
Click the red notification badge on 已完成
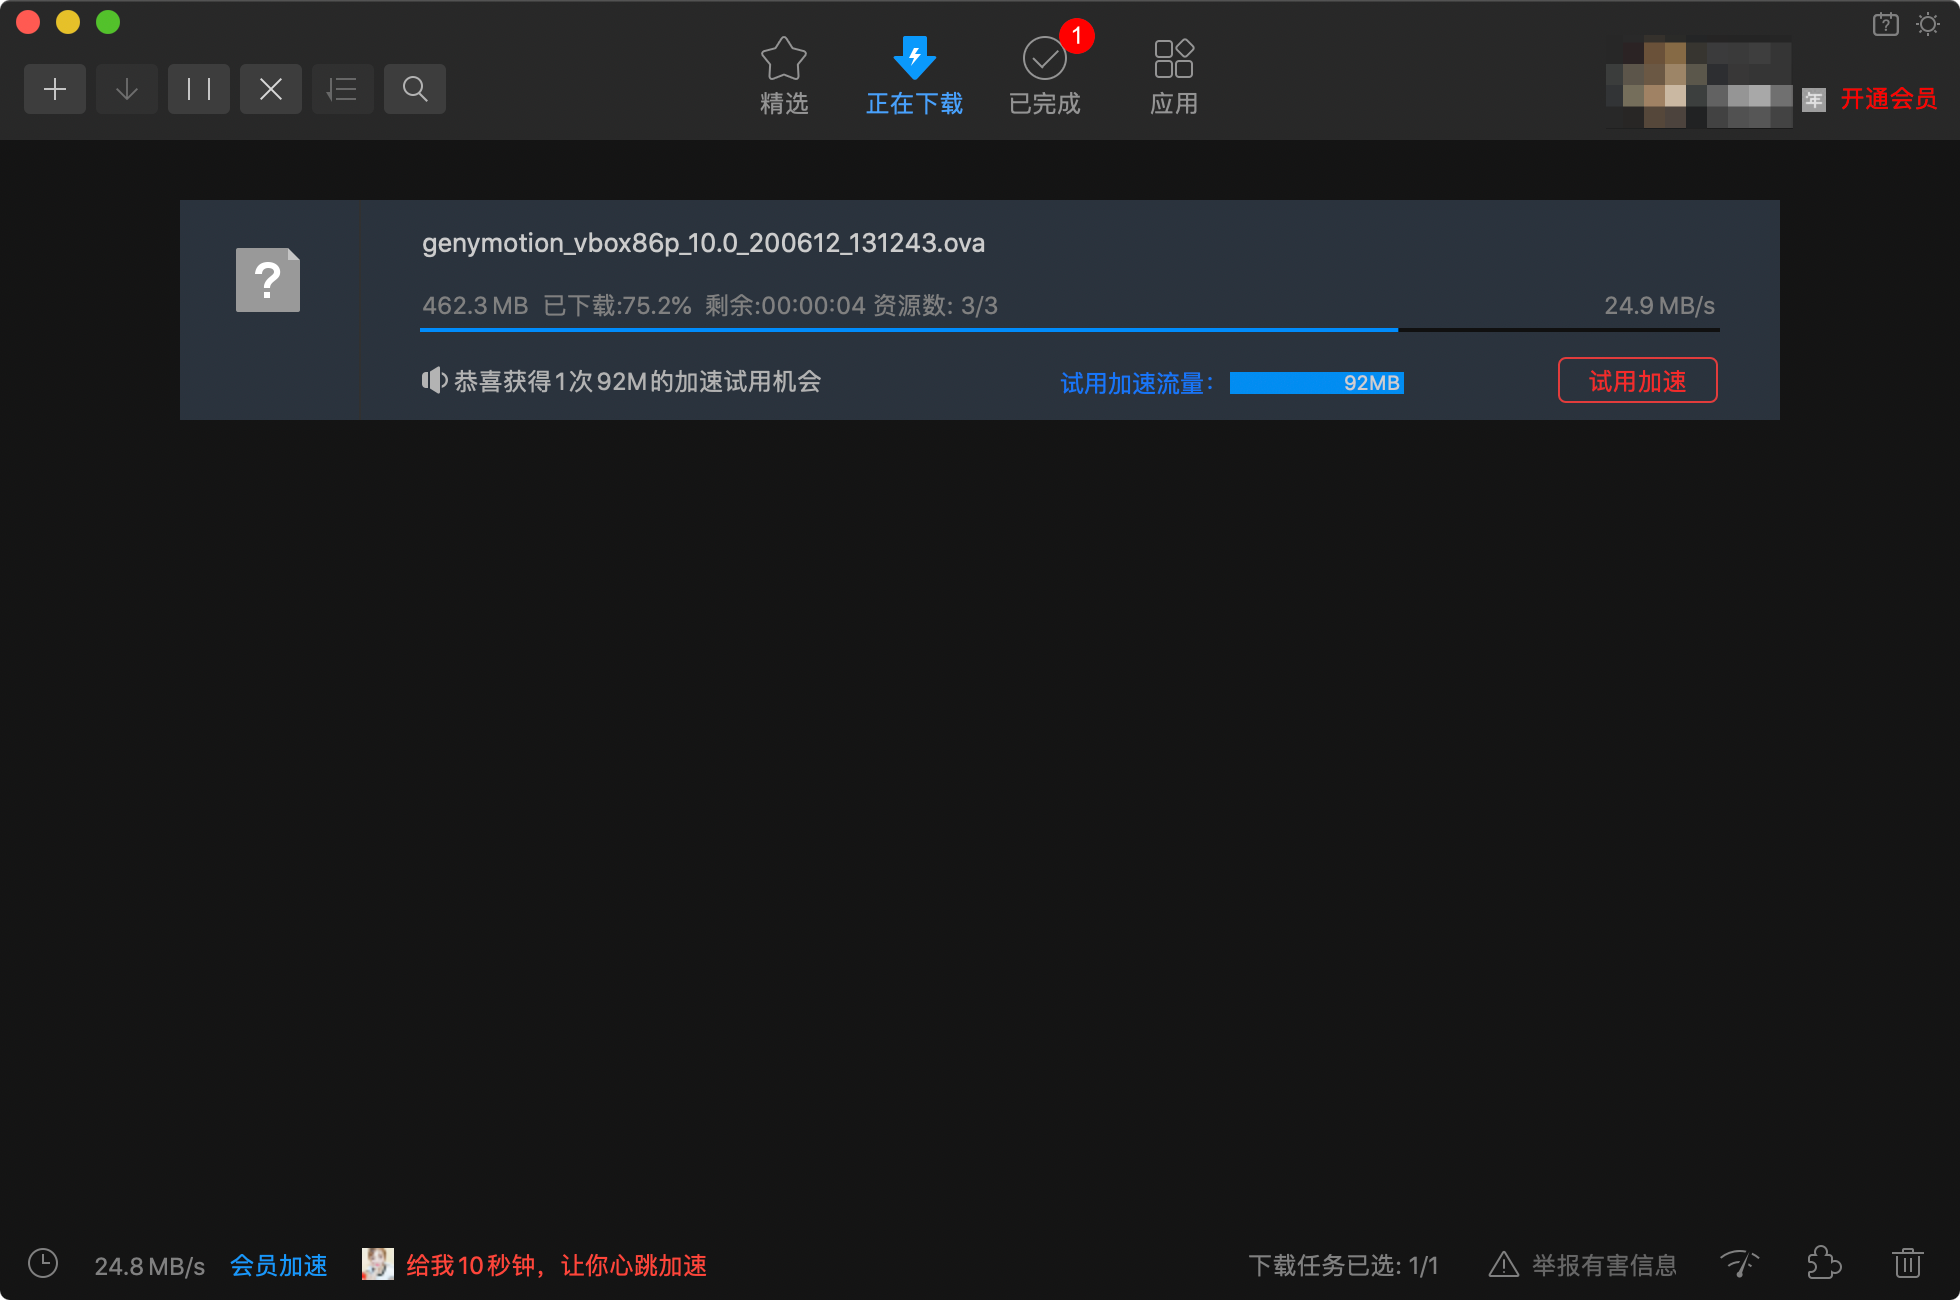(1077, 36)
